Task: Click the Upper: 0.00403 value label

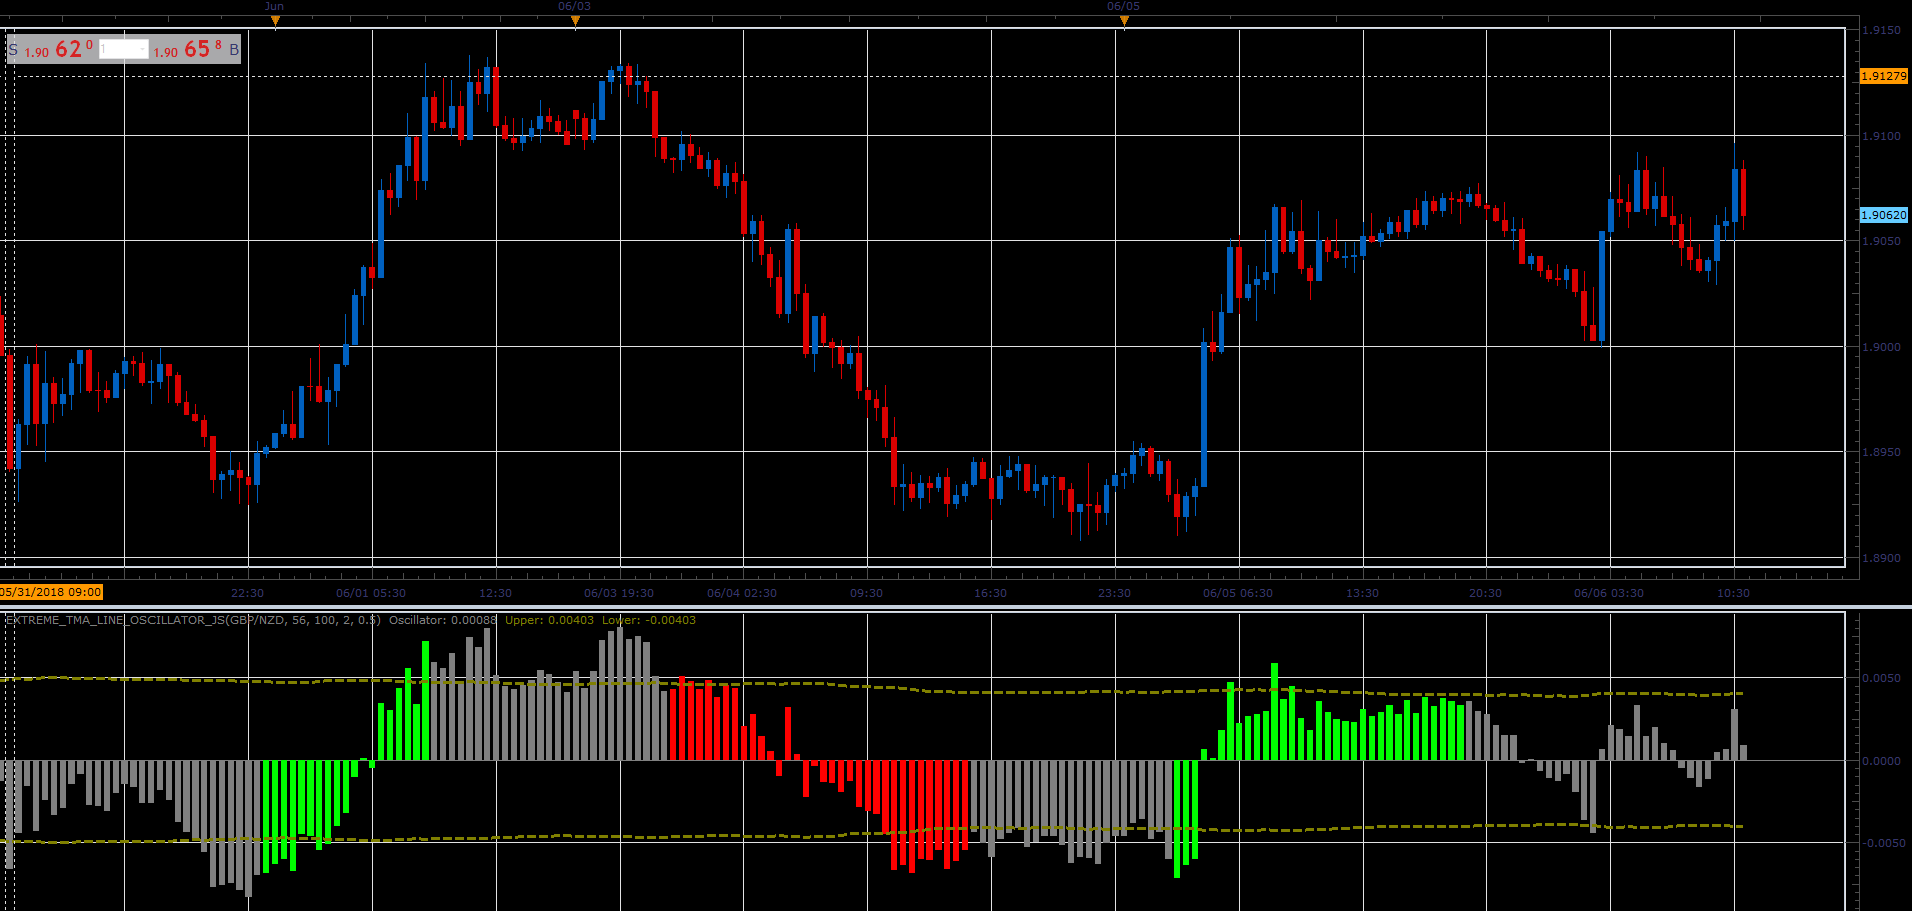Action: tap(549, 620)
